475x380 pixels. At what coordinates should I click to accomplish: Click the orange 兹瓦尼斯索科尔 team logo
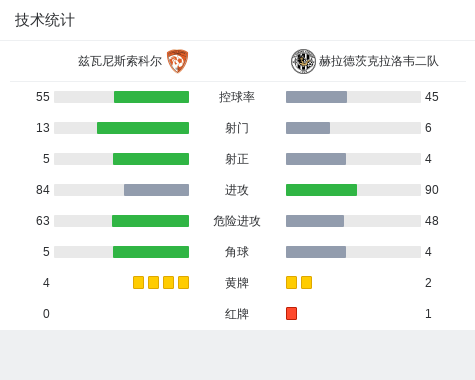177,61
